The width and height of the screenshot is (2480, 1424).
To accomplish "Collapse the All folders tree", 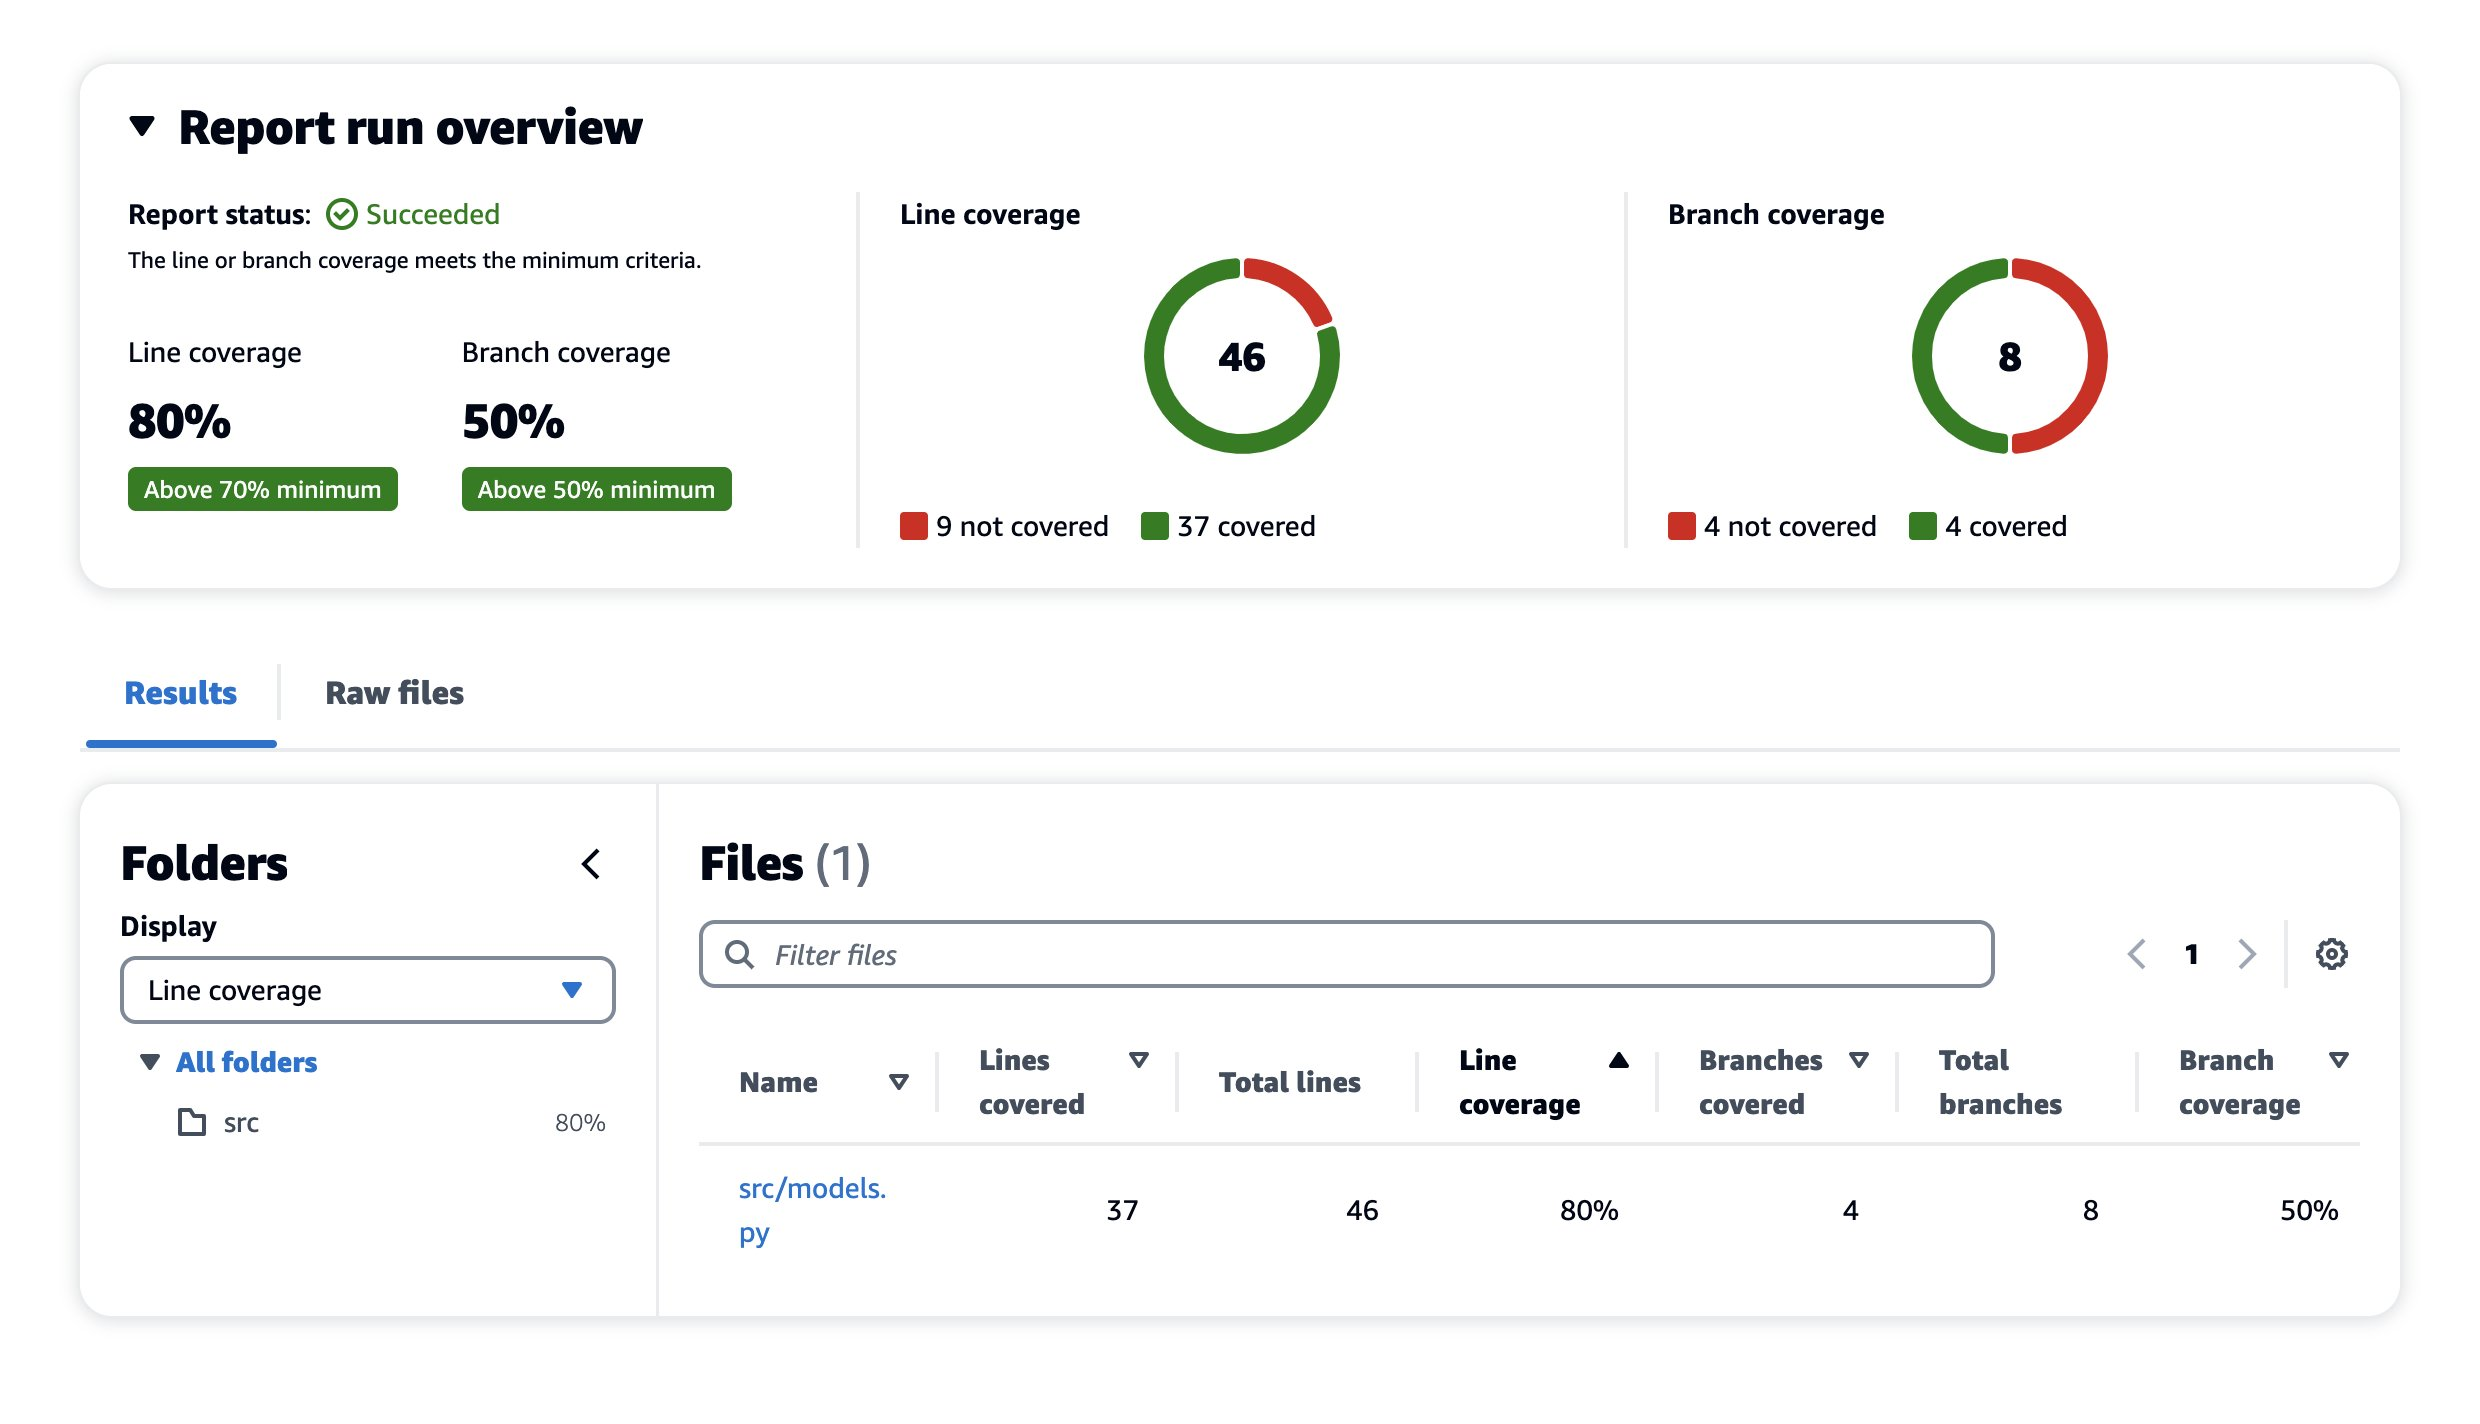I will point(148,1062).
